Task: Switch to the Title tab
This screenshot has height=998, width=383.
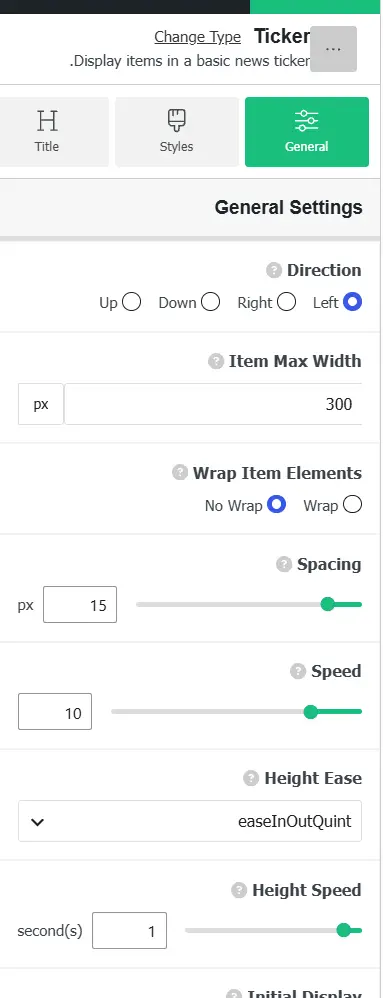Action: 46,132
